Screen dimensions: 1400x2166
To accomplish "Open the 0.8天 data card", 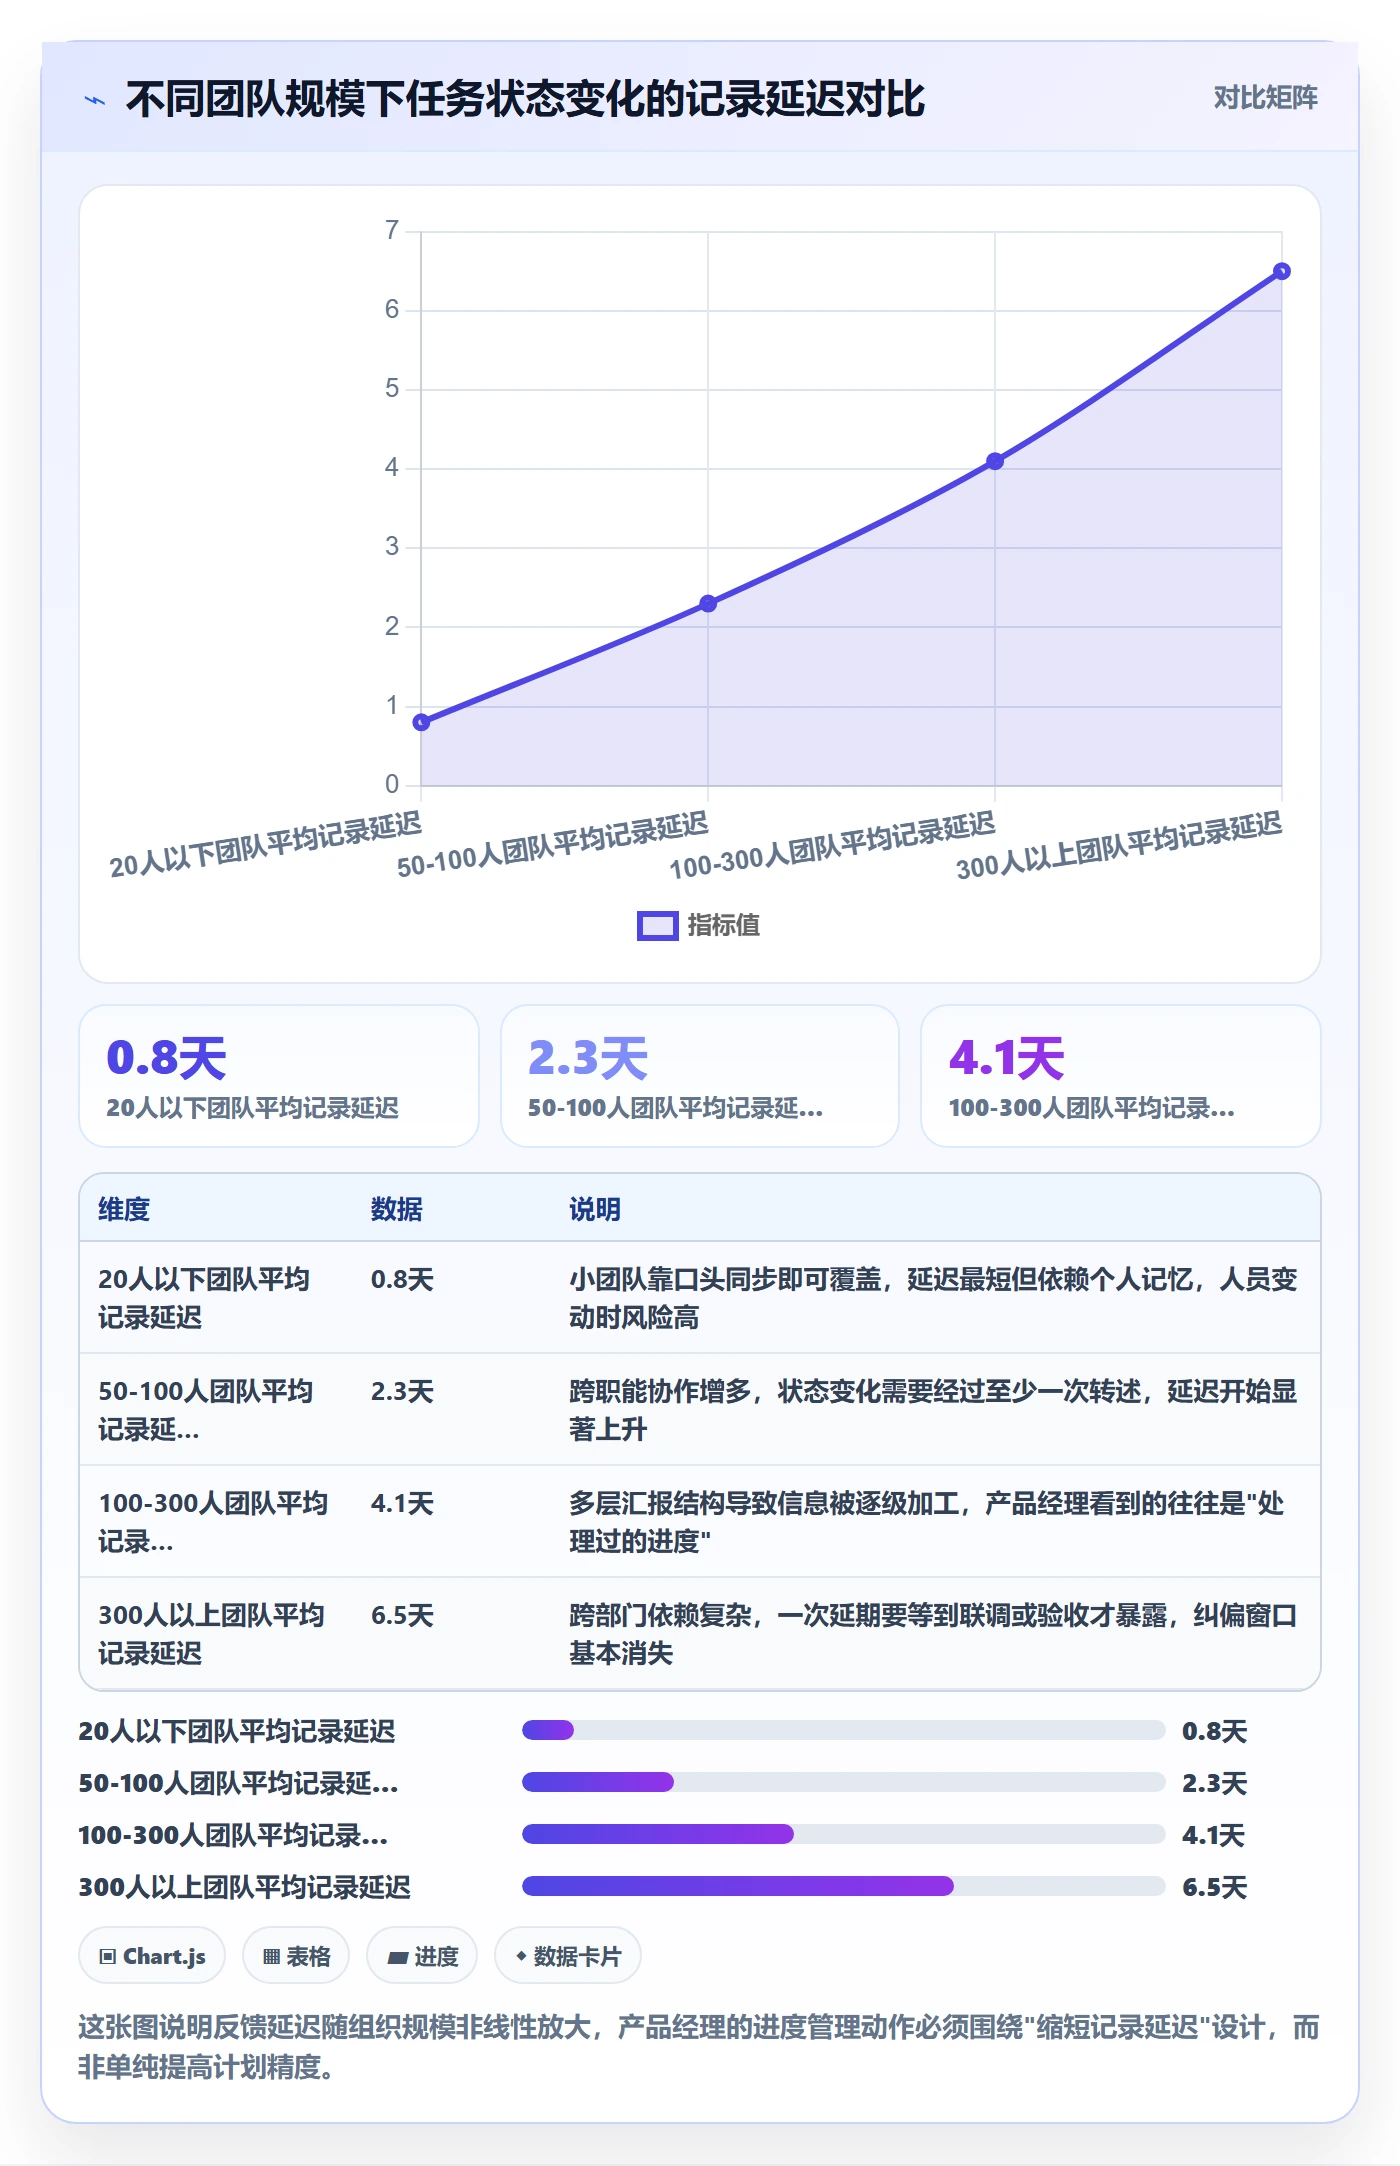I will 279,1076.
